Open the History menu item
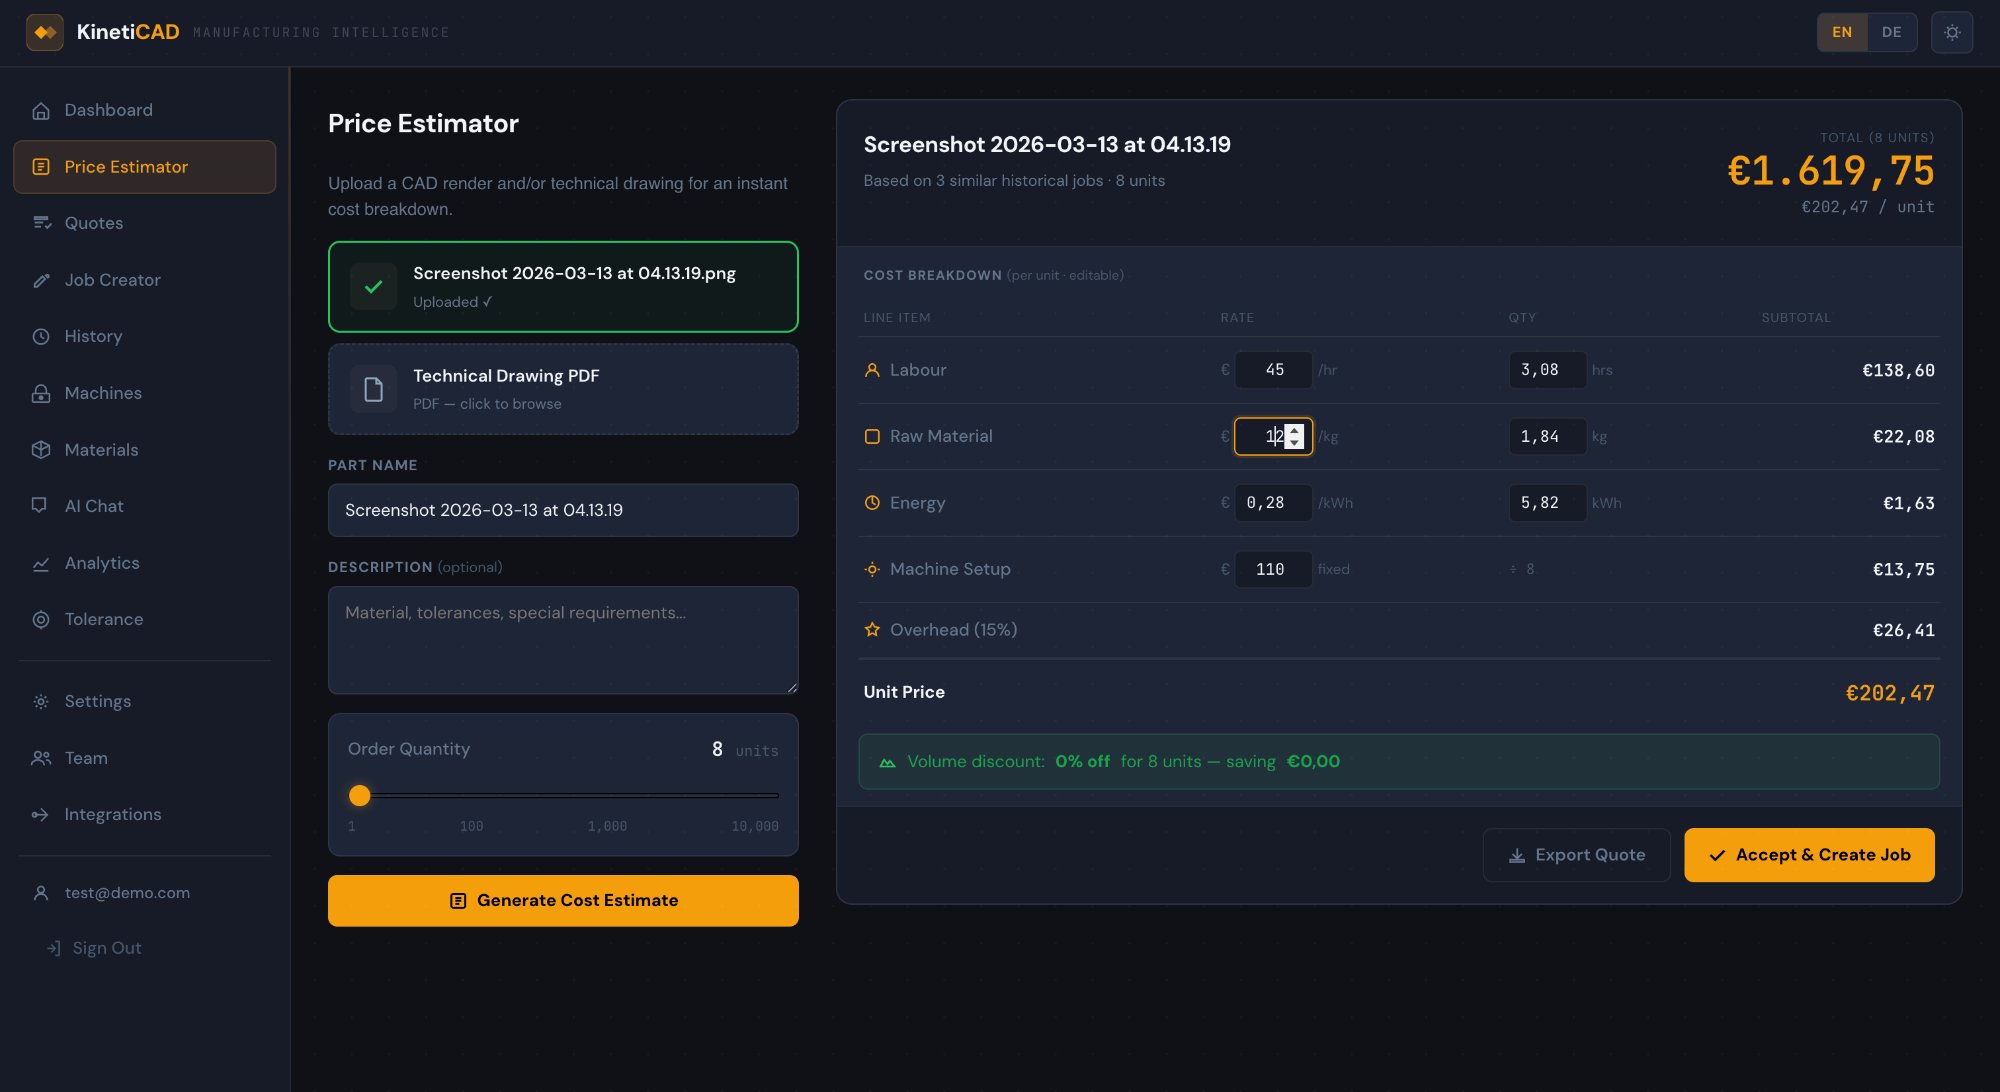The image size is (2000, 1092). [x=93, y=337]
